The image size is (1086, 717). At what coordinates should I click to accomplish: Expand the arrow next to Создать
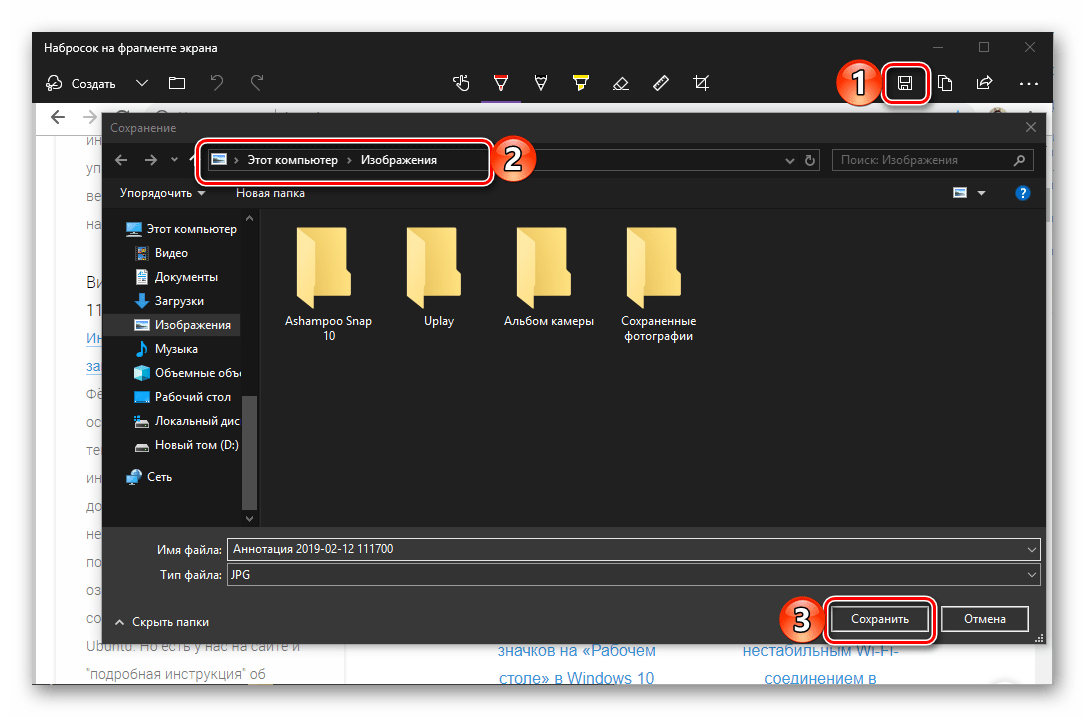[142, 83]
